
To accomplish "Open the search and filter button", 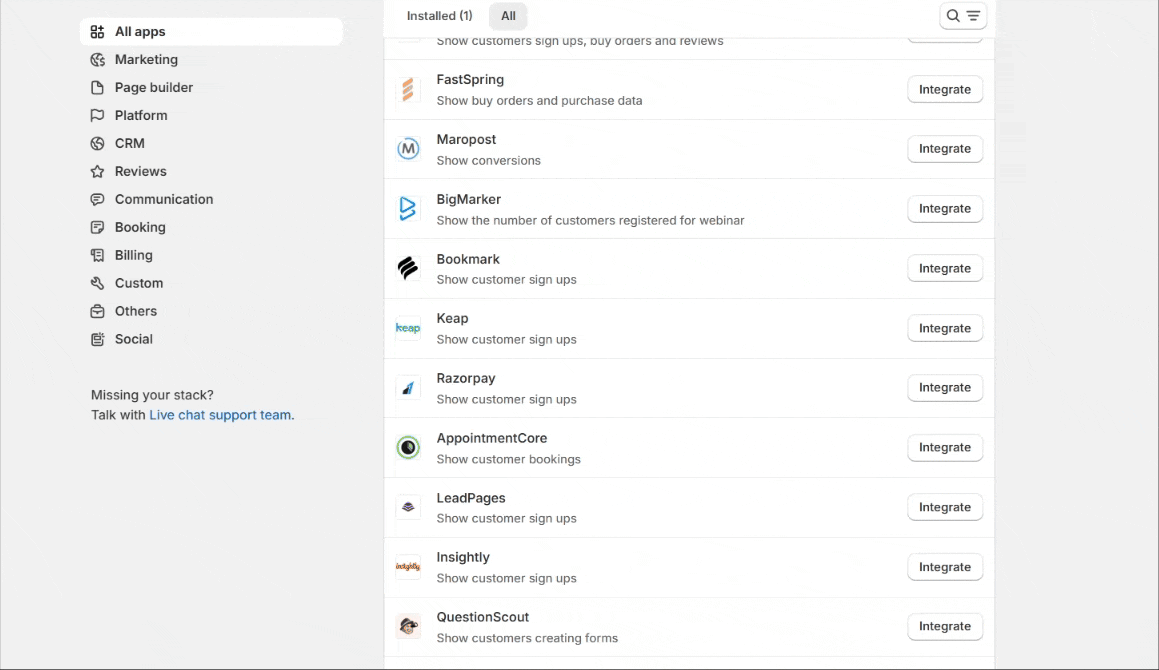I will (x=963, y=16).
